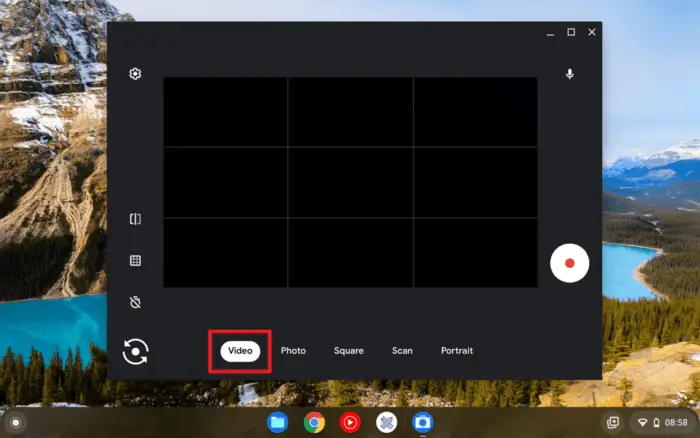Open the status area showing 08:58
Viewport: 700px width, 438px height.
663,422
